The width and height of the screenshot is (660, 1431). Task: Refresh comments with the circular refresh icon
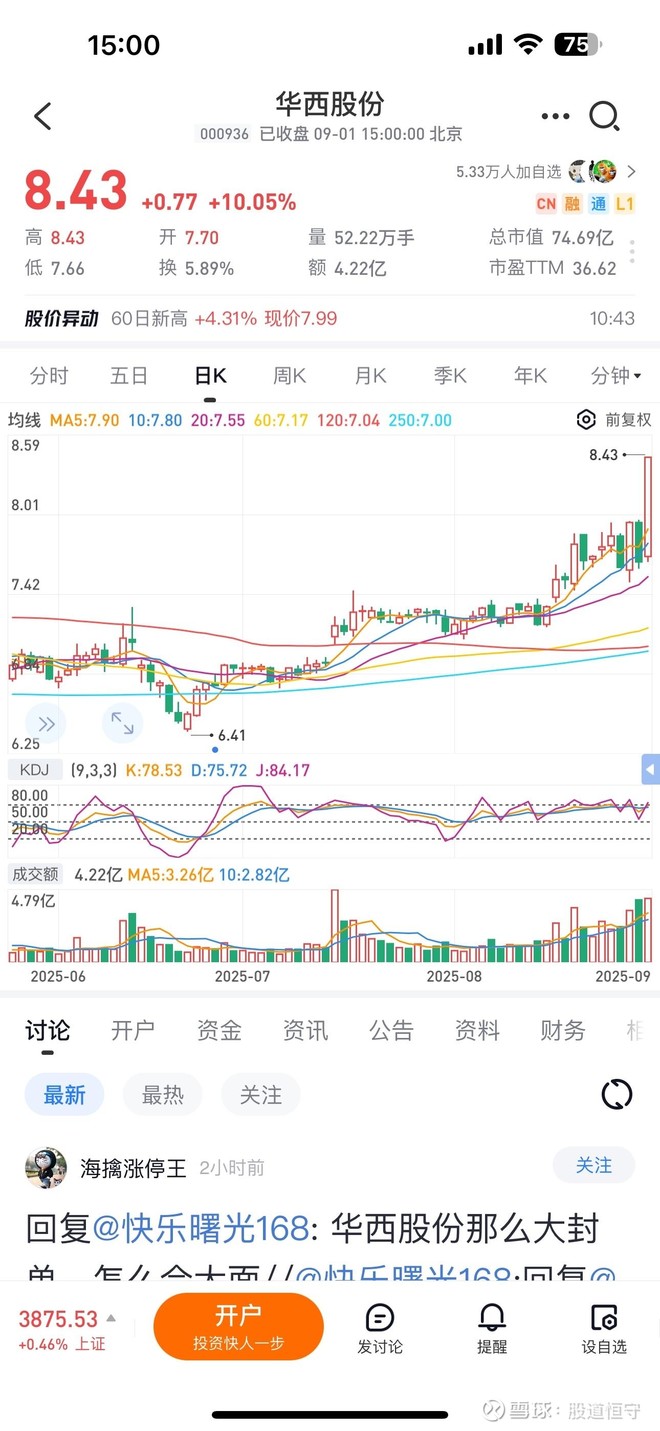point(617,1095)
